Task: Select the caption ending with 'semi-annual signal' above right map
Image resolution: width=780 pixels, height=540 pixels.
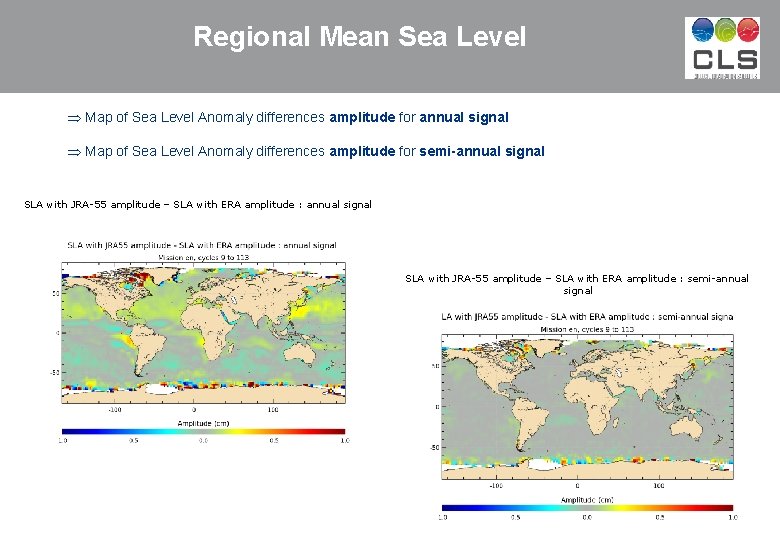Action: click(x=577, y=284)
